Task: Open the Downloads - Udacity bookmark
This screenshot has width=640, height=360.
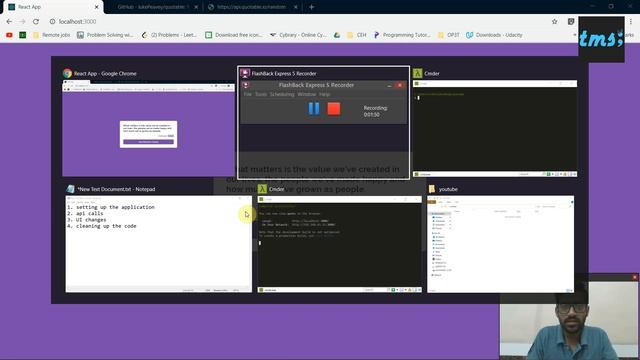Action: point(494,35)
